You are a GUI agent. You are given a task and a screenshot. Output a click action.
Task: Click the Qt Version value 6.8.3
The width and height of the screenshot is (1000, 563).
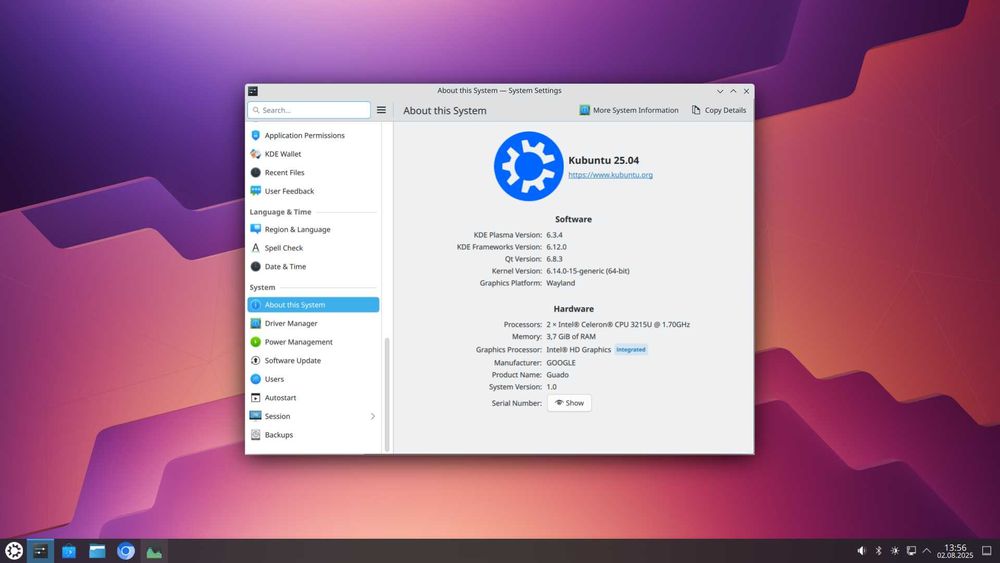[x=554, y=259]
